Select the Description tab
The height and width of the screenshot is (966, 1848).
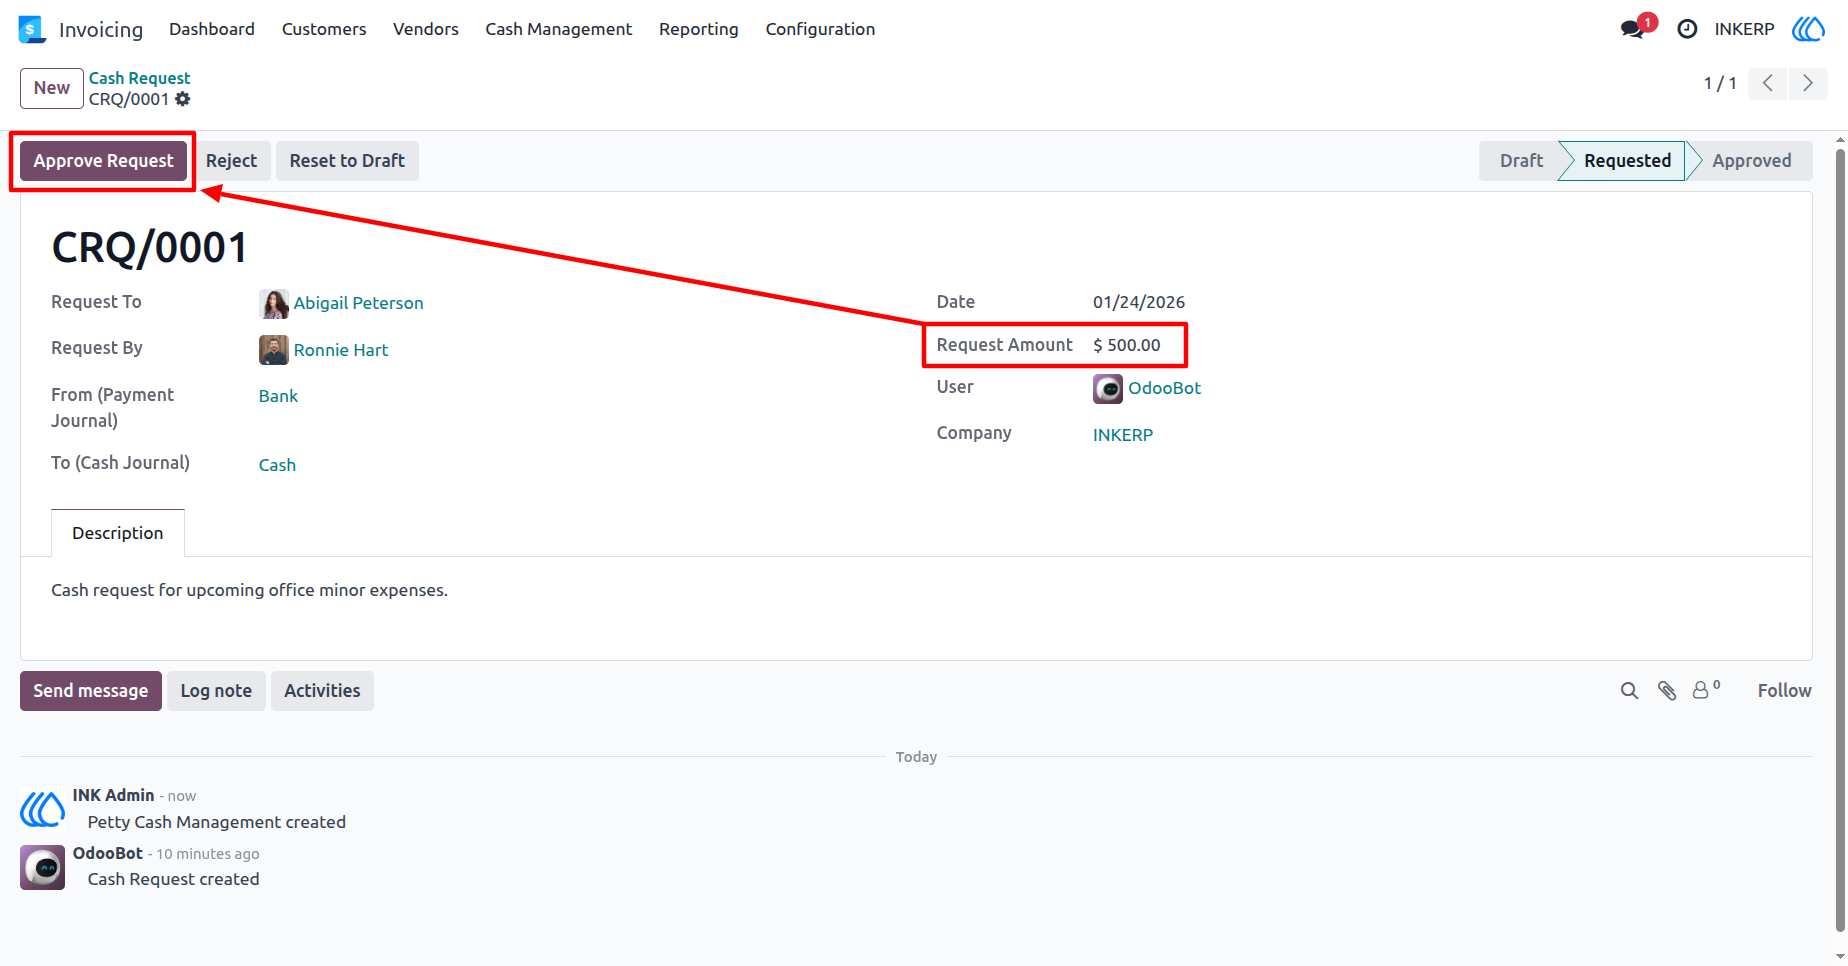click(x=118, y=533)
